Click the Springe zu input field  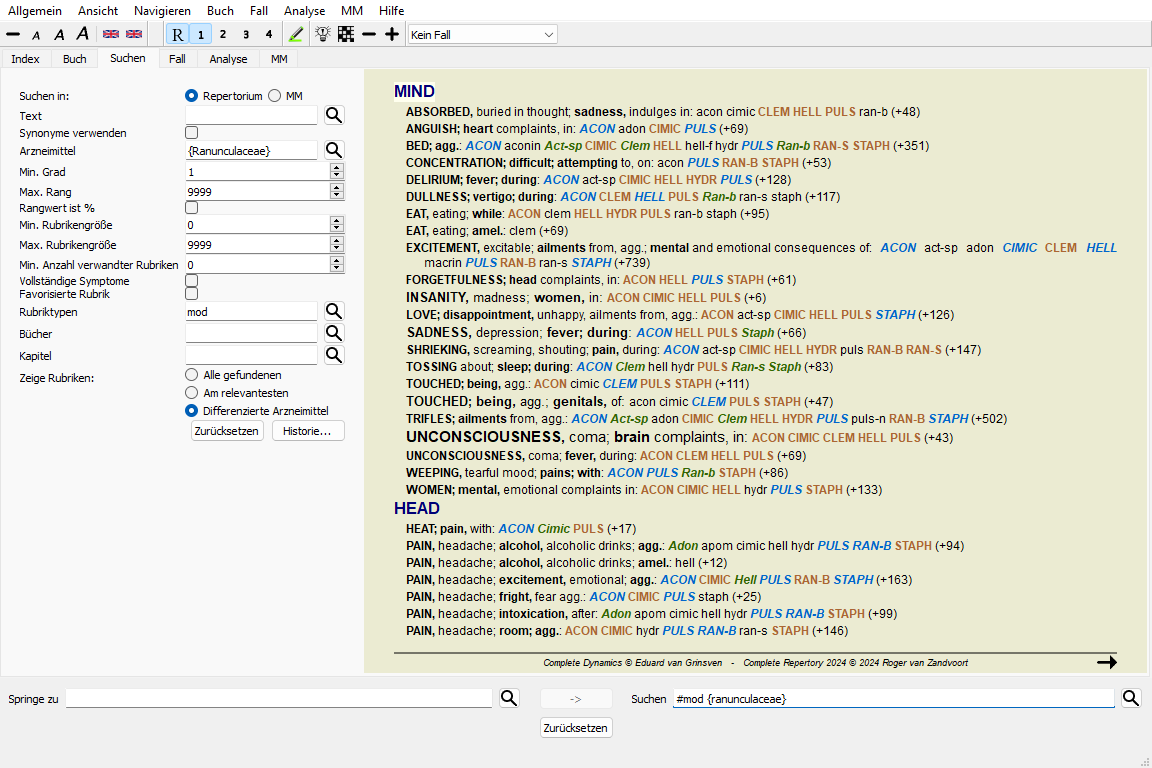[x=279, y=699]
